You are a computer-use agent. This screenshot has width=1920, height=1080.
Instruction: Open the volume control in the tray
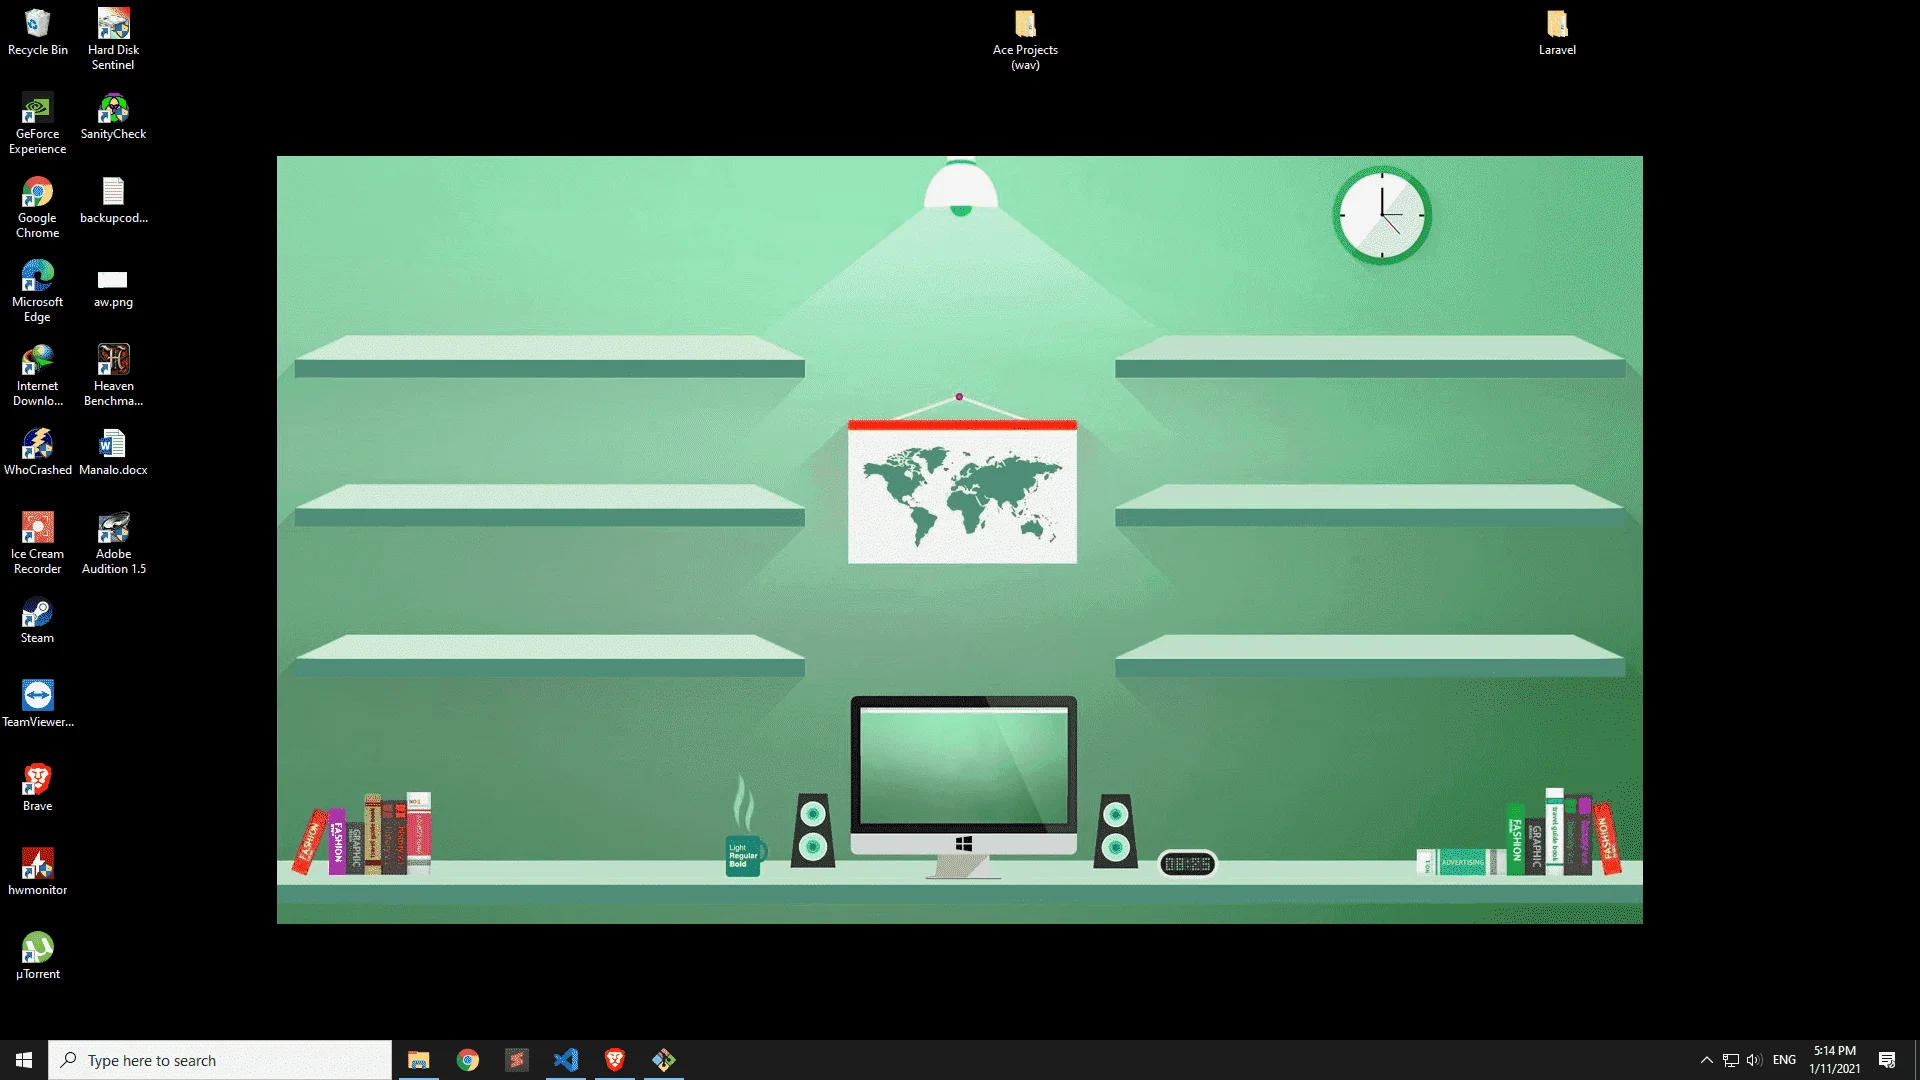pos(1754,1060)
